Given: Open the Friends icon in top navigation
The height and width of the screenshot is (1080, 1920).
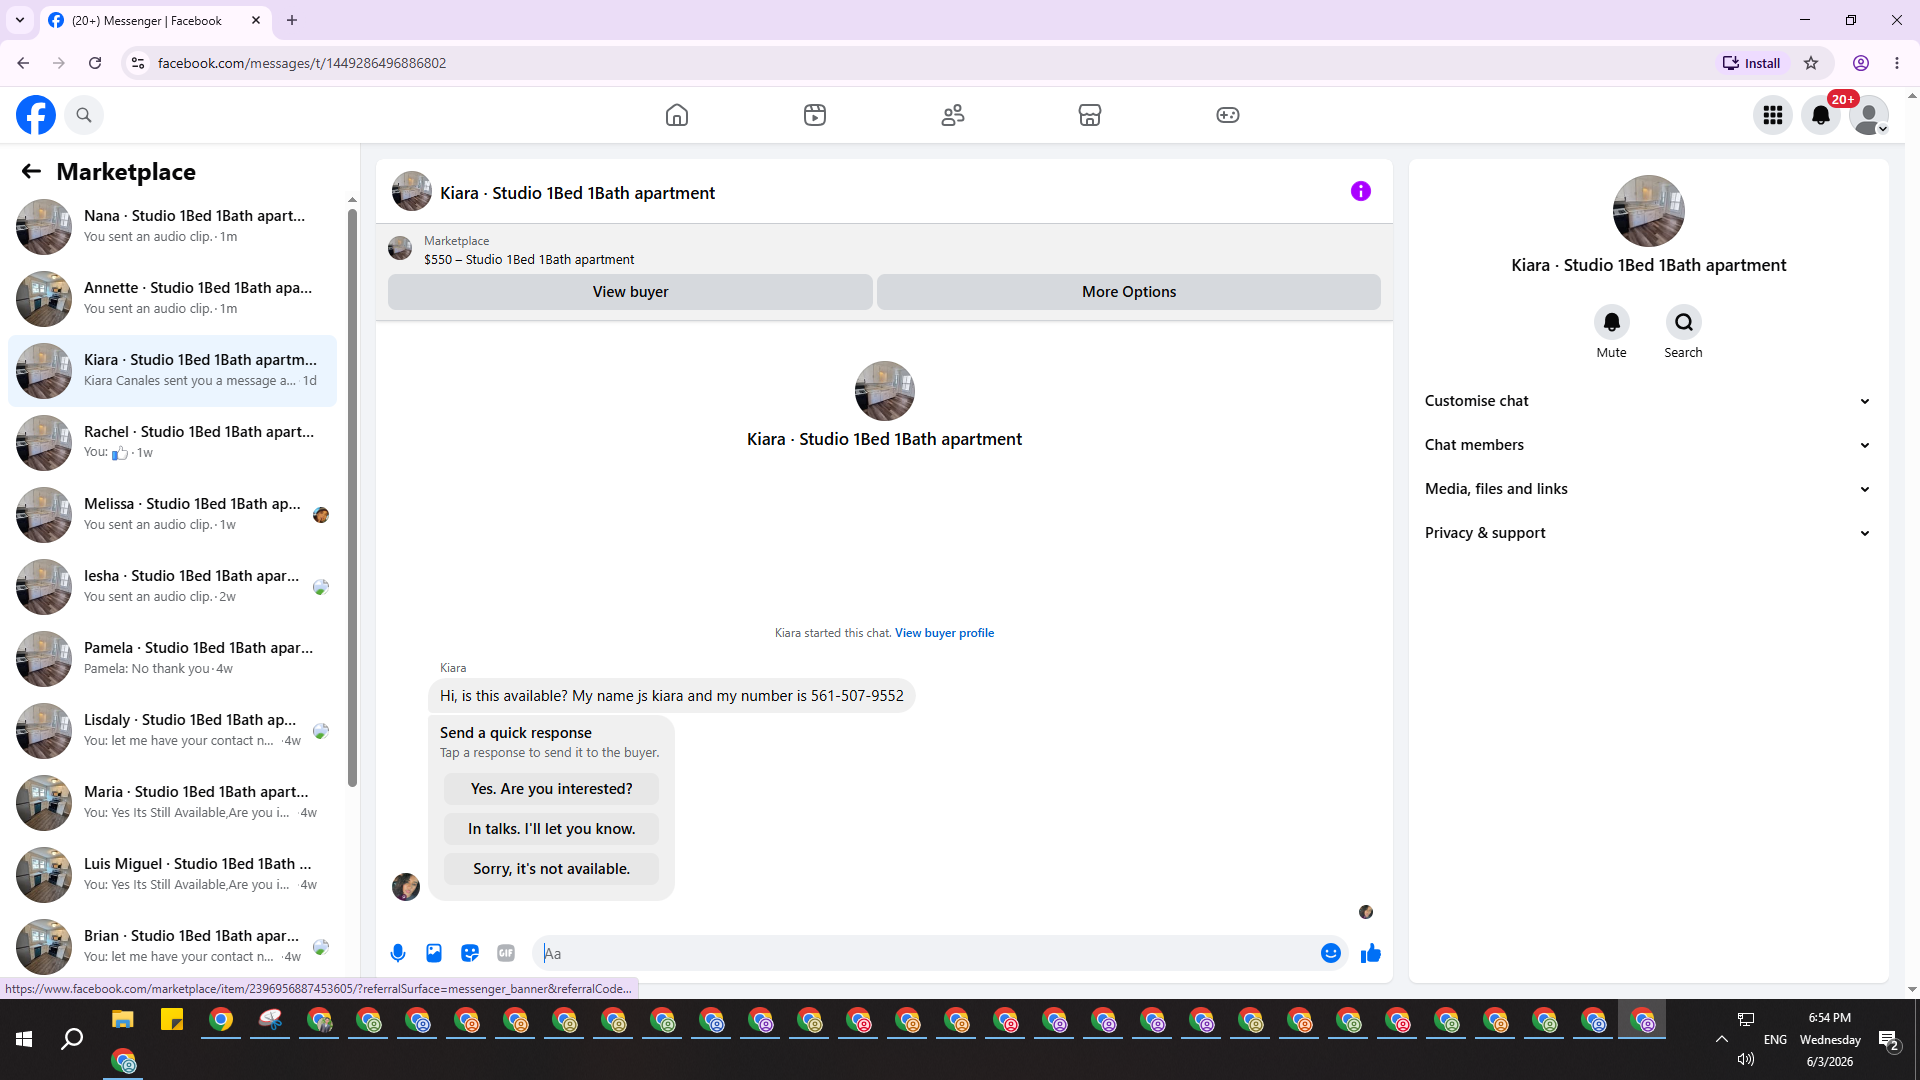Looking at the screenshot, I should (x=953, y=115).
